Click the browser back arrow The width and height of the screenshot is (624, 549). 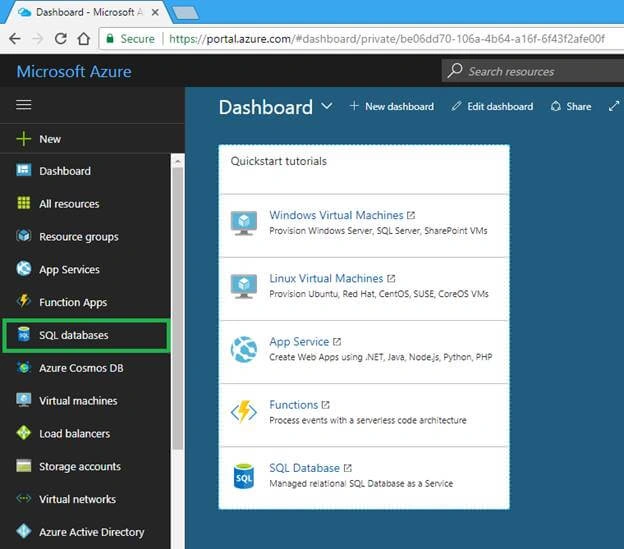(15, 39)
